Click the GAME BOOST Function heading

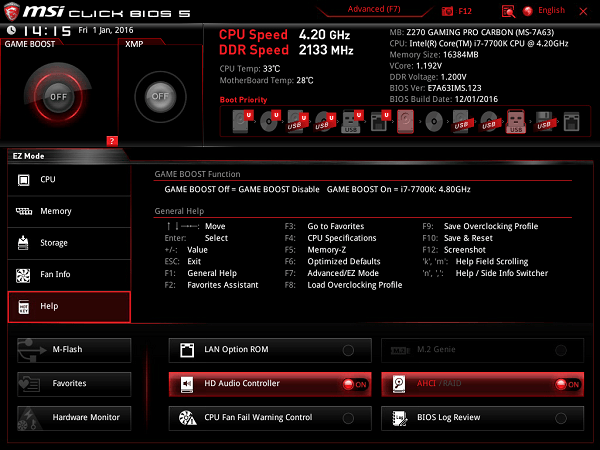tap(197, 174)
